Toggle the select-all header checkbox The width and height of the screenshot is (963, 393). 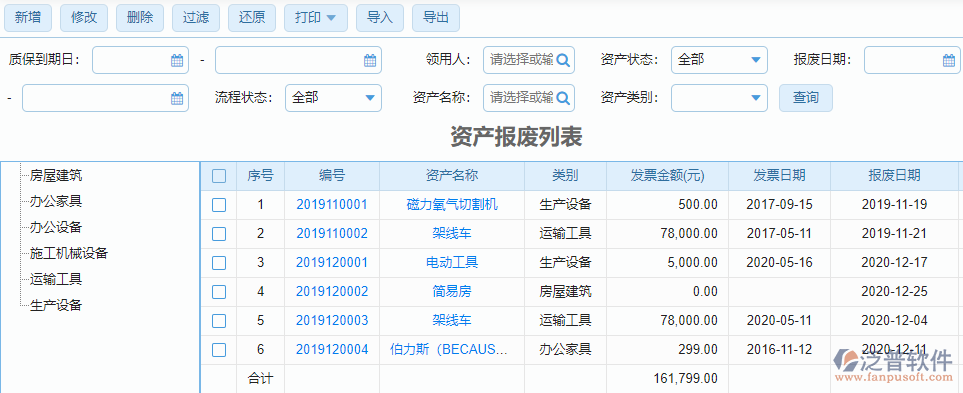pyautogui.click(x=219, y=176)
